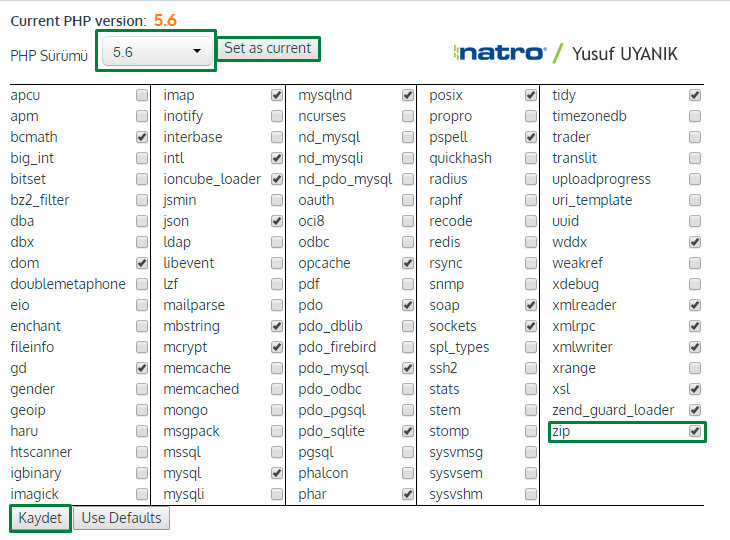Disable the ioncube_loader checkbox

277,179
